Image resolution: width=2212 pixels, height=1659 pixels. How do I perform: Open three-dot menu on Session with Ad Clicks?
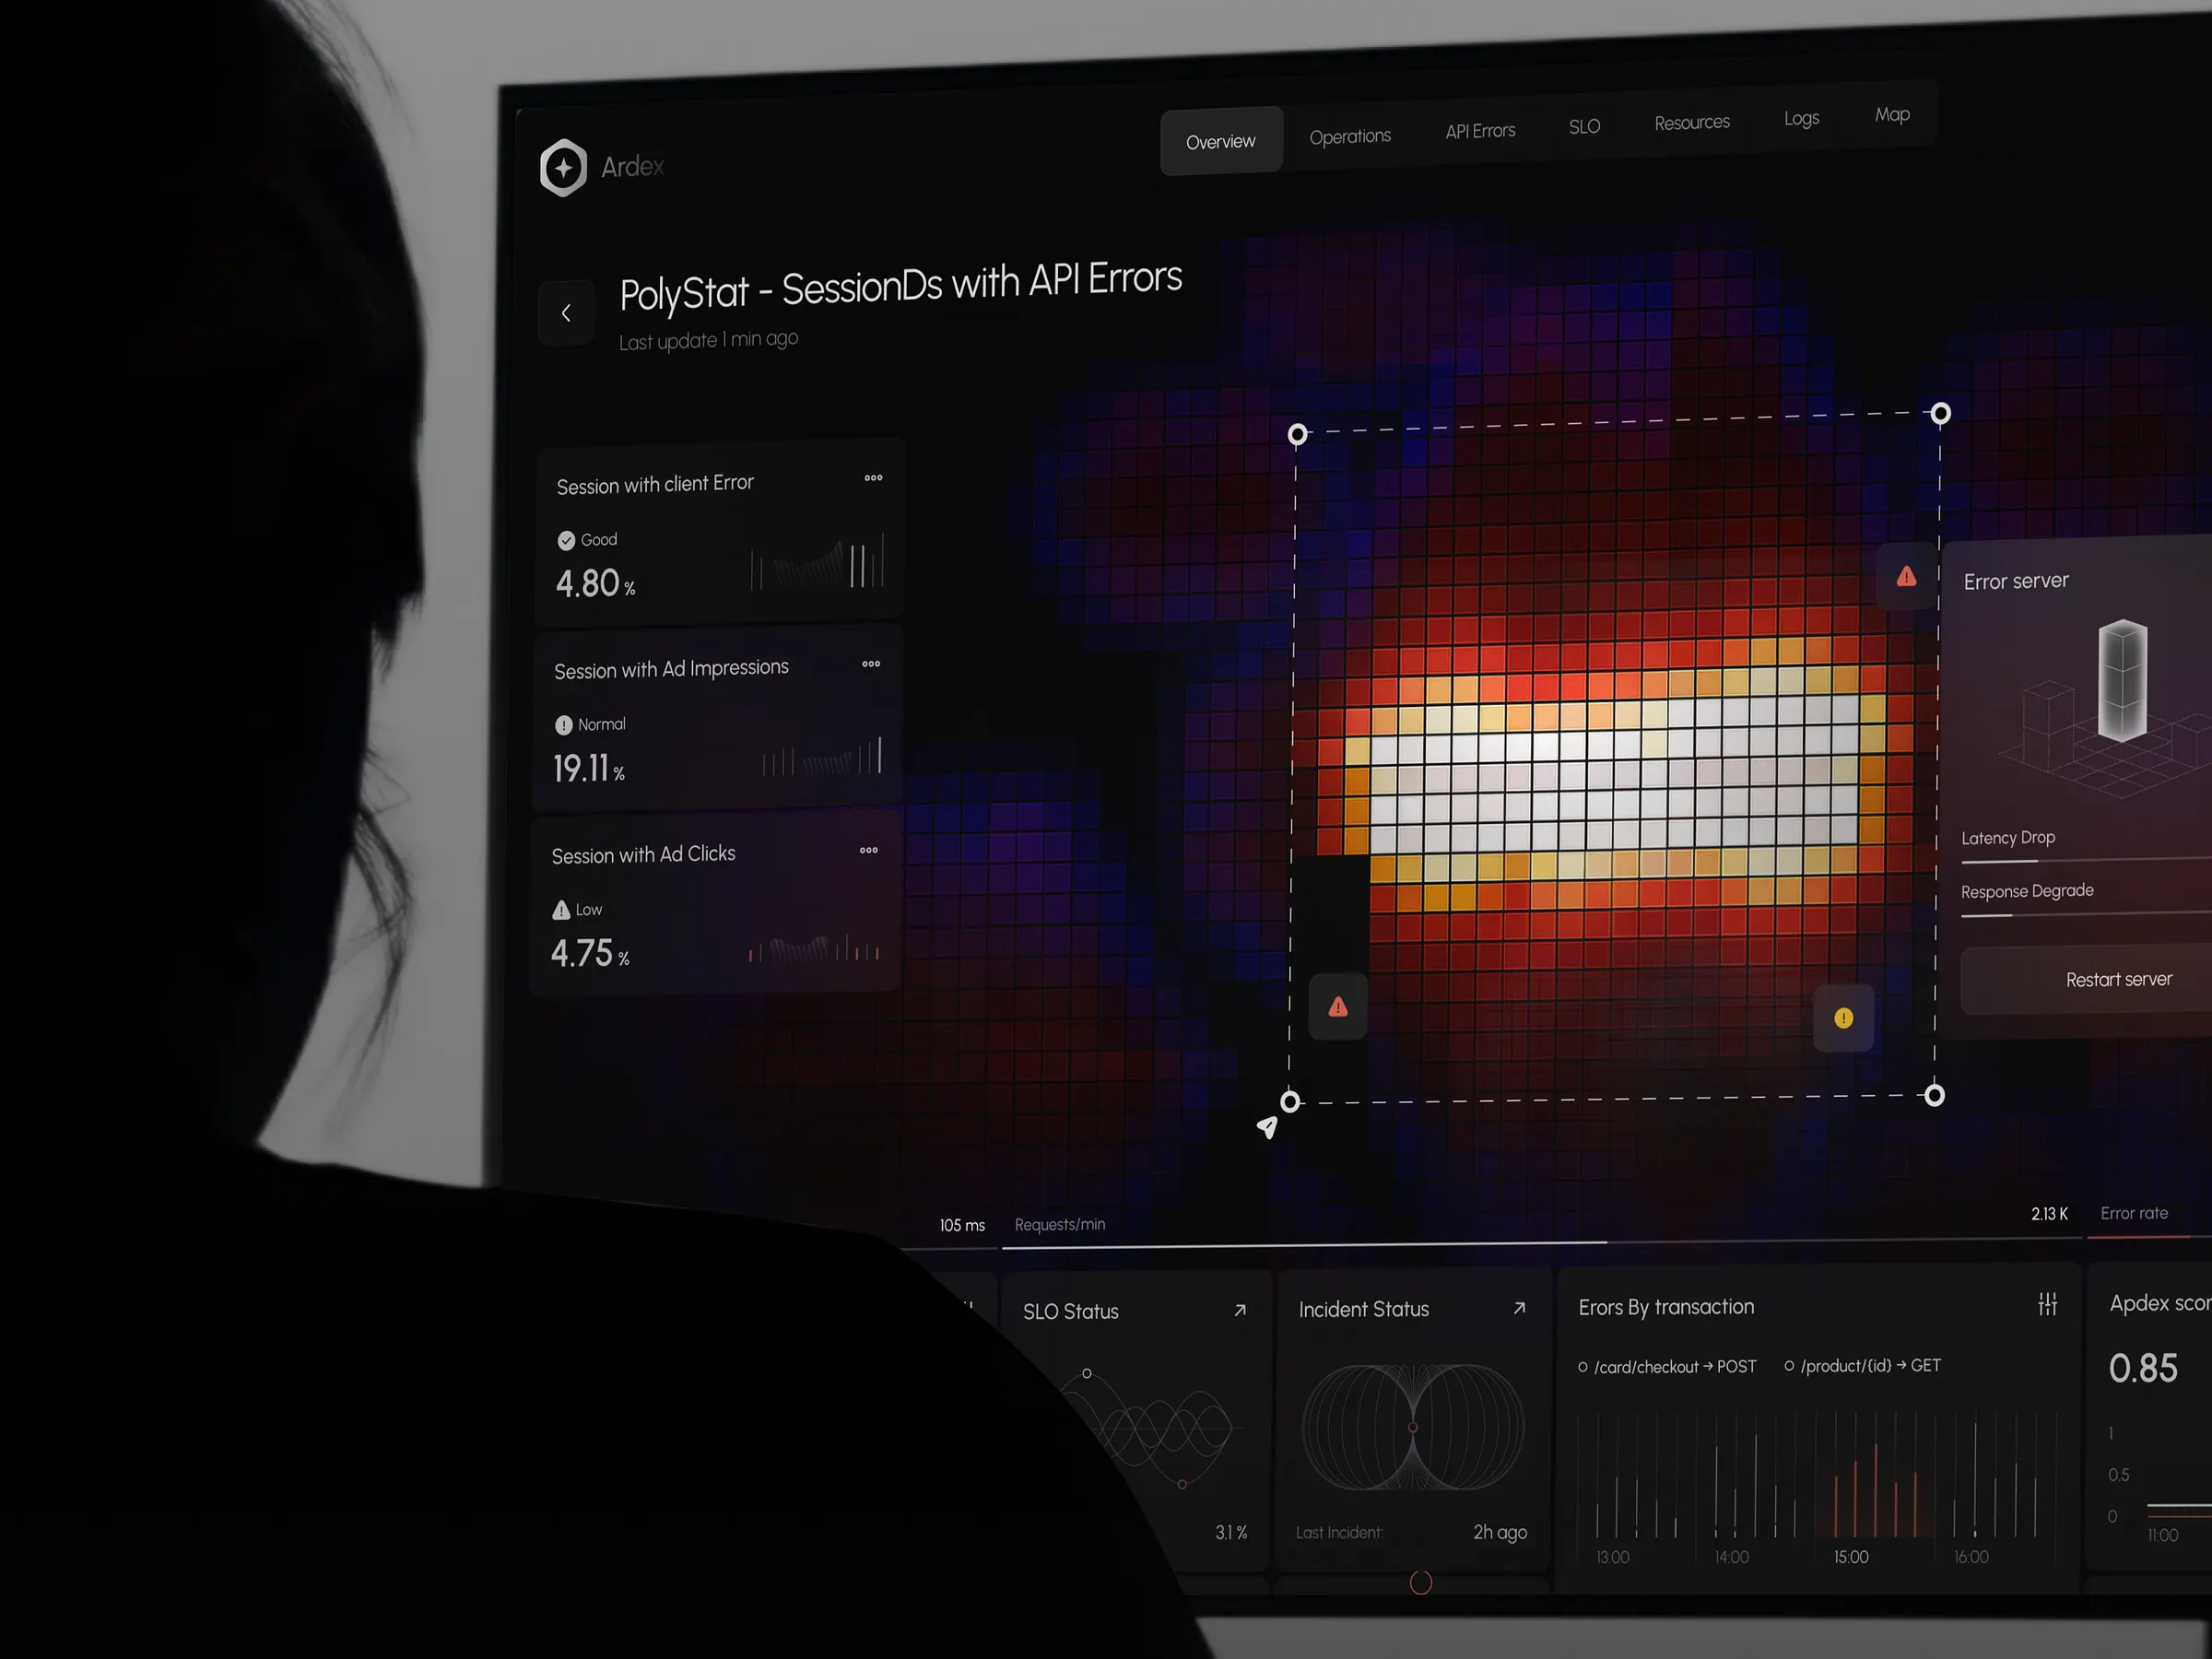(x=868, y=850)
